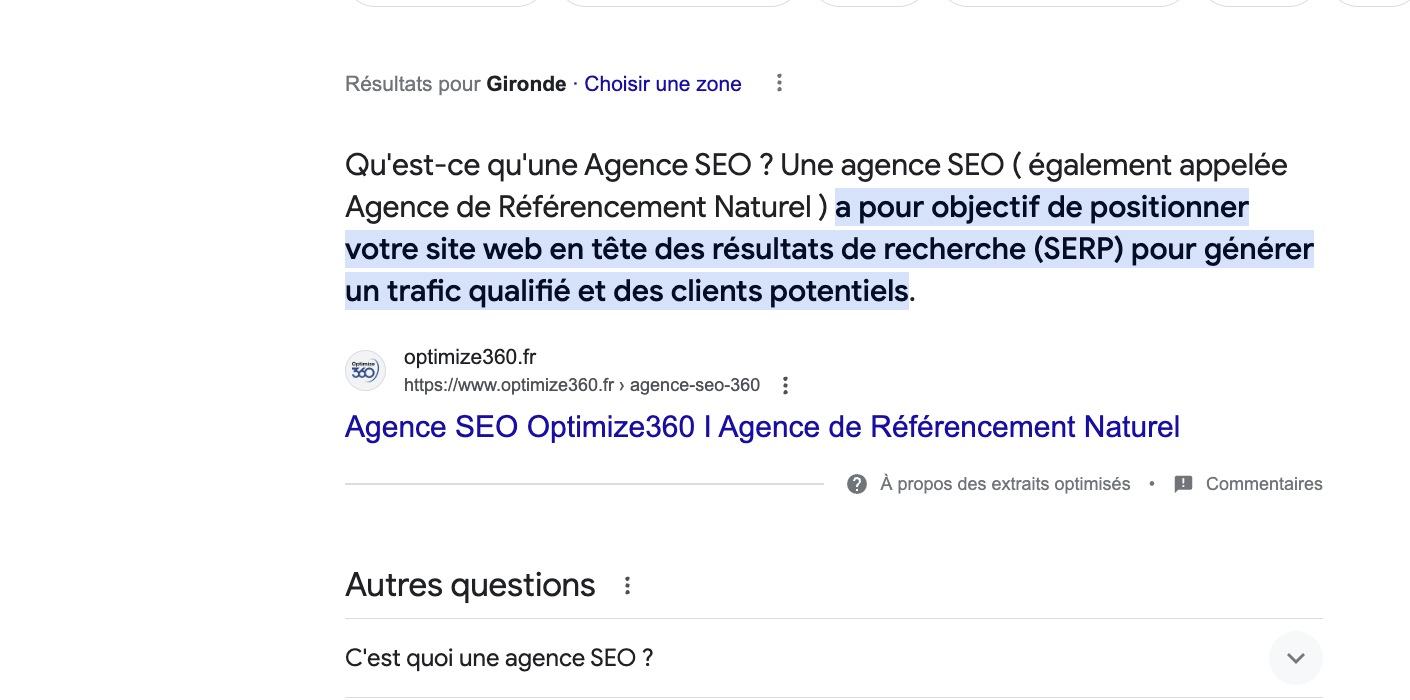Open the three-dot menu next to optimize360 URL

(785, 385)
